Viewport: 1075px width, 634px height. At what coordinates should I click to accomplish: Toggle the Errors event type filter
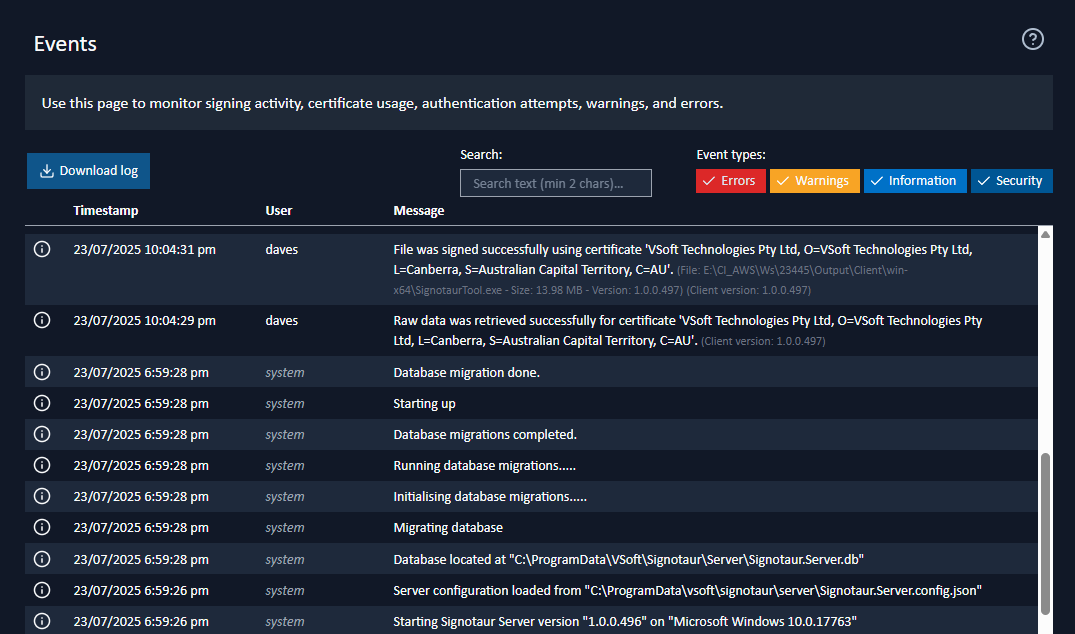pos(731,181)
